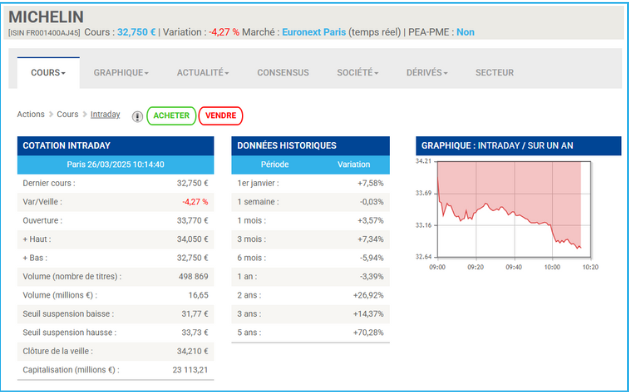This screenshot has height=392, width=629.
Task: Select the volume value 498 869
Action: 193,276
